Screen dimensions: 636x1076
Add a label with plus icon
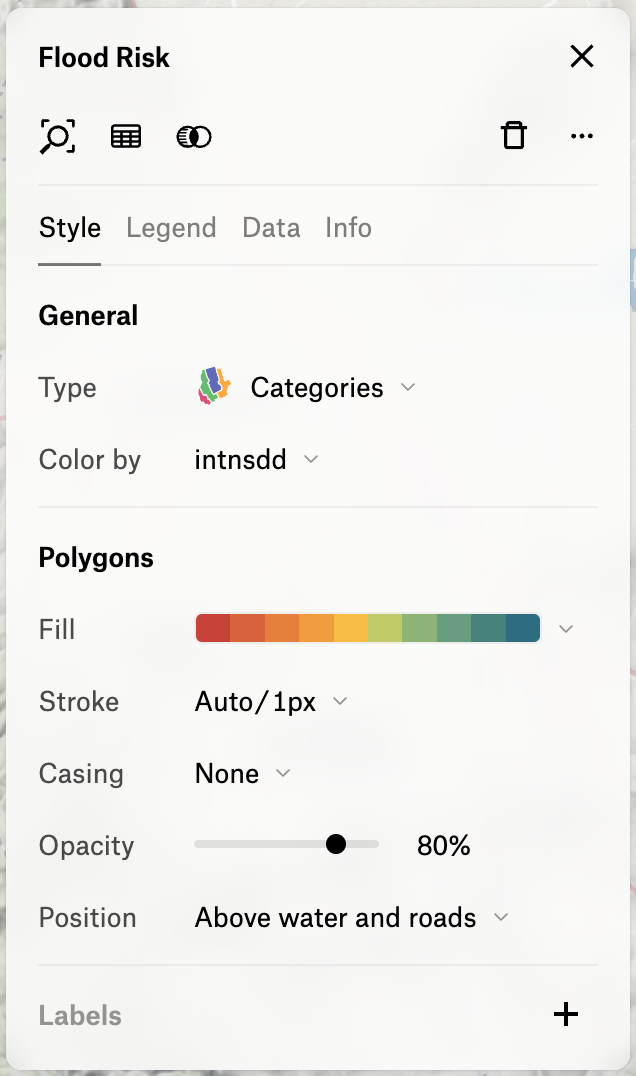point(566,1014)
